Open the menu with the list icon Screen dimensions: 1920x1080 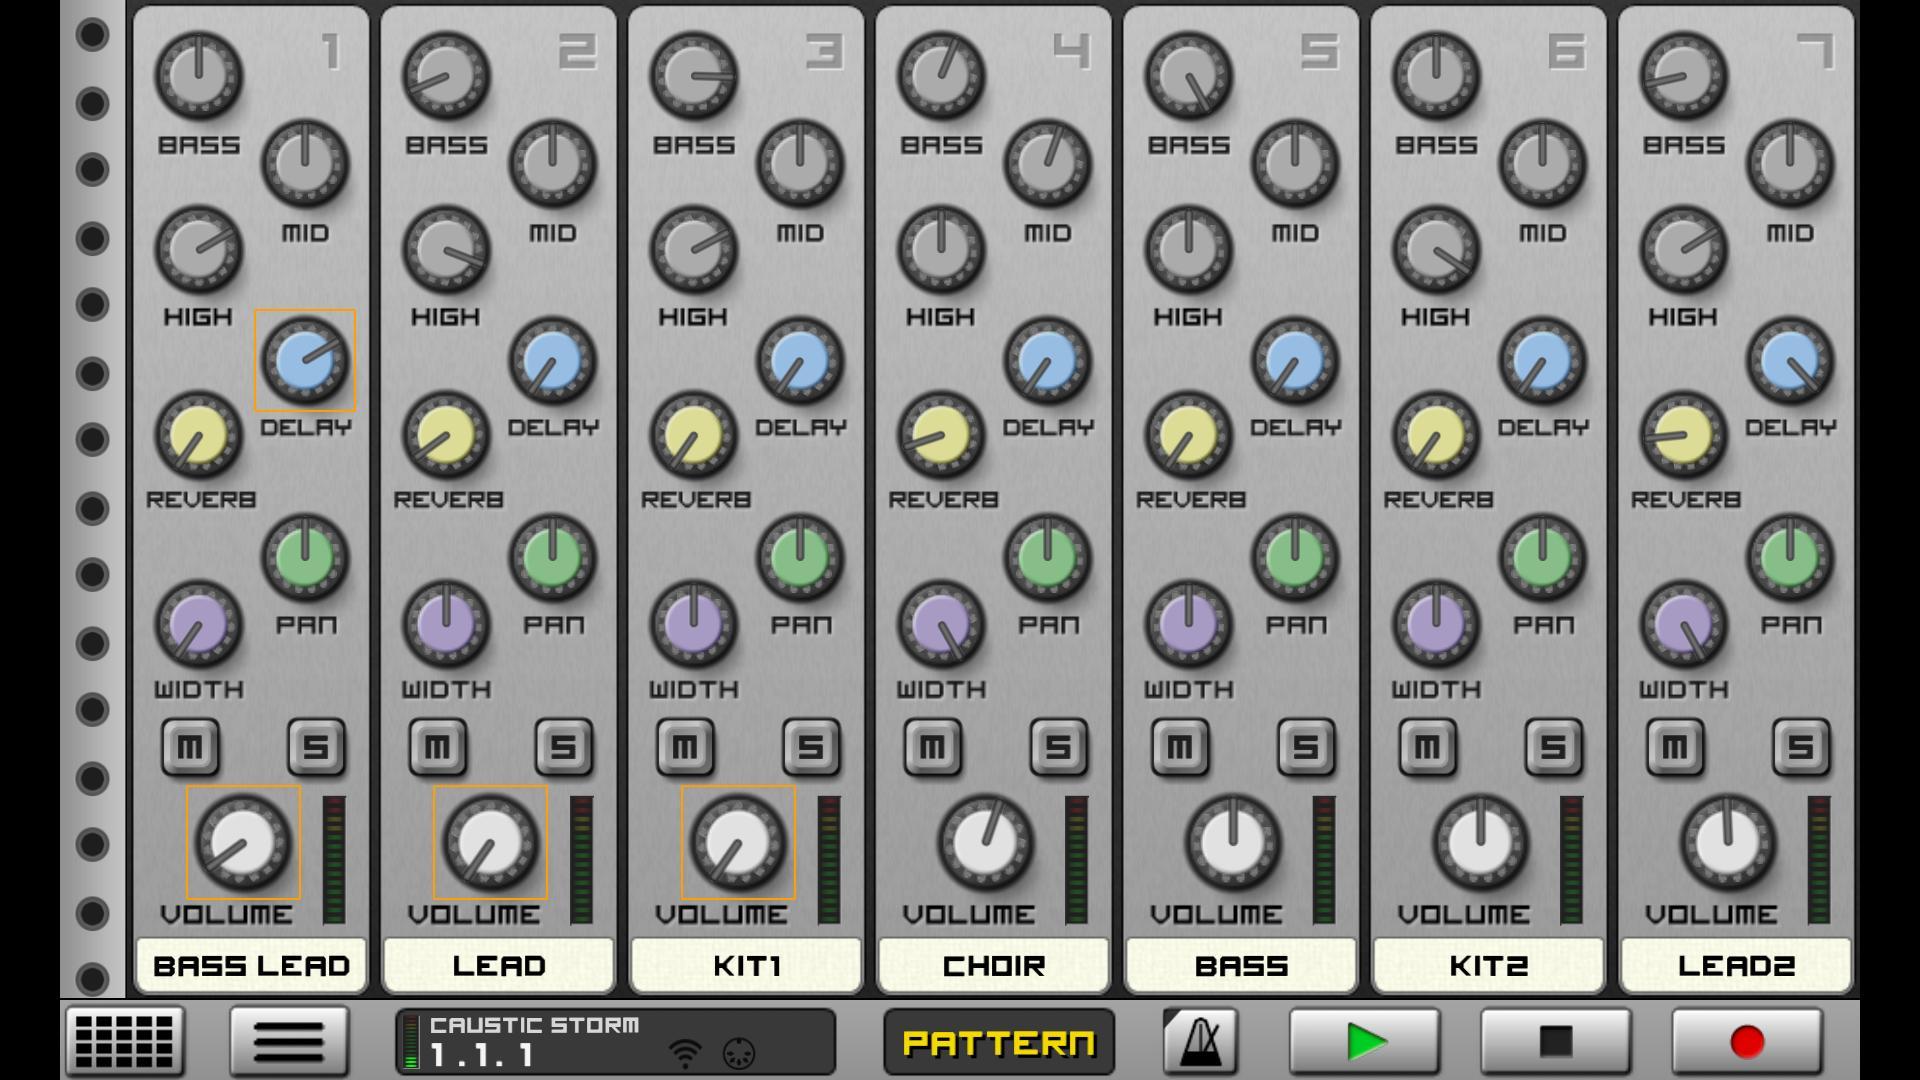(289, 1040)
